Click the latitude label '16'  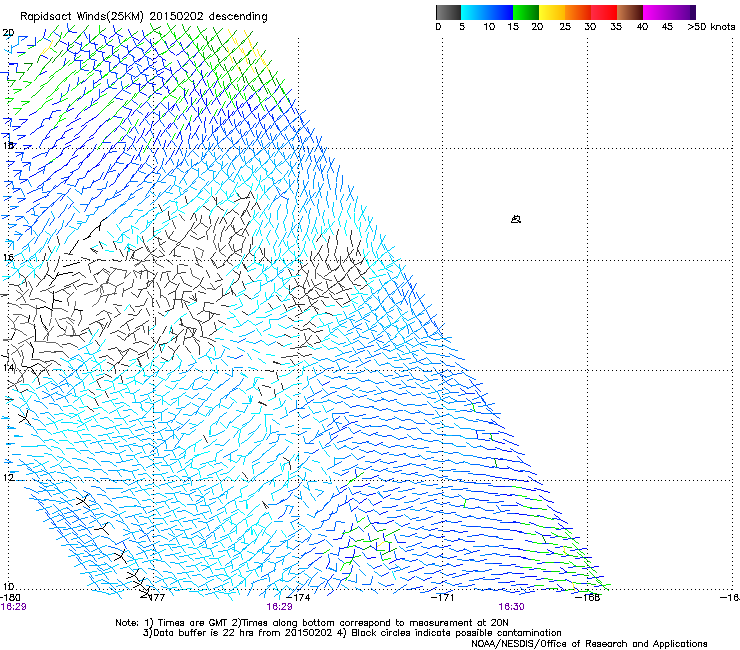[8, 257]
